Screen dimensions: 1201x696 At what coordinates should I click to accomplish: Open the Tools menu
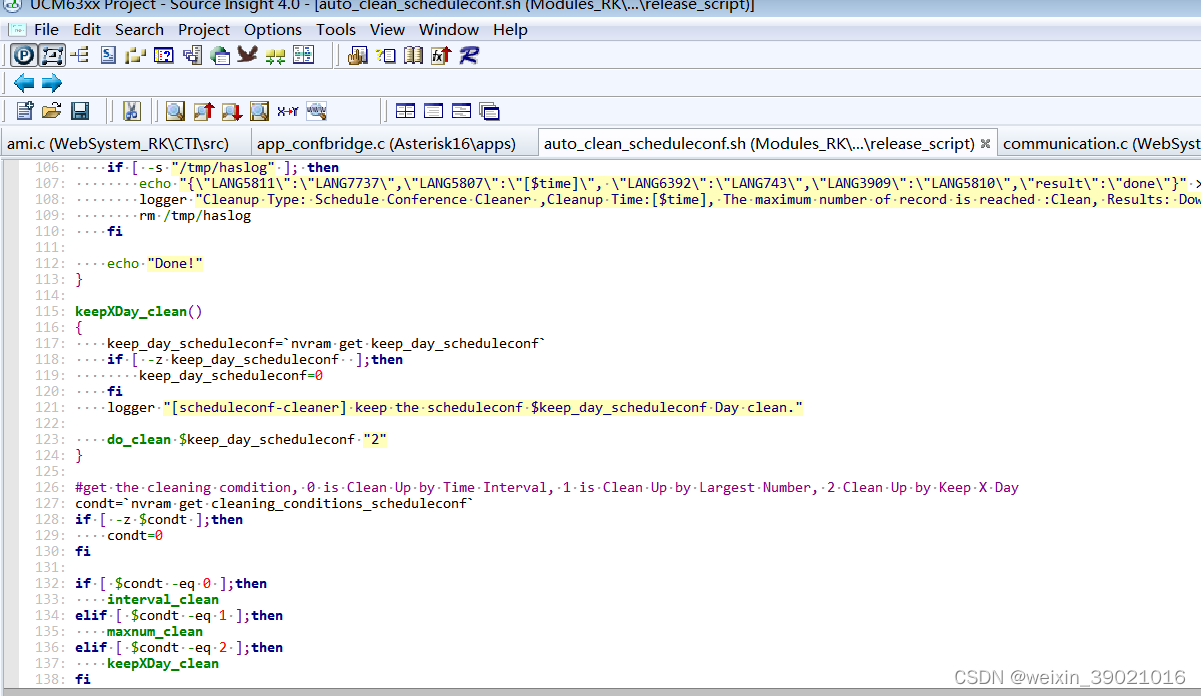335,29
